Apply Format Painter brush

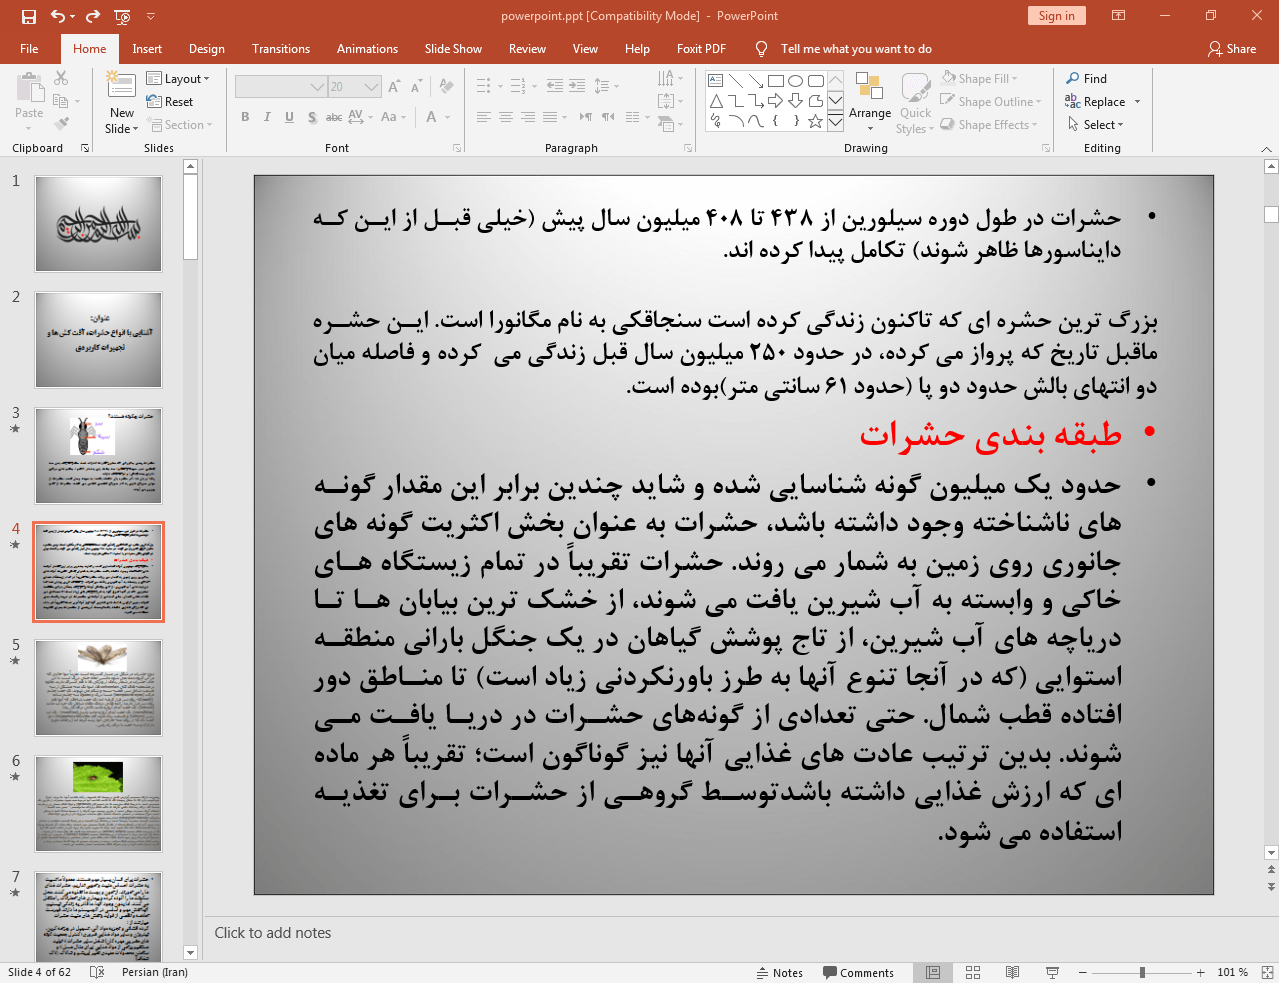(61, 124)
